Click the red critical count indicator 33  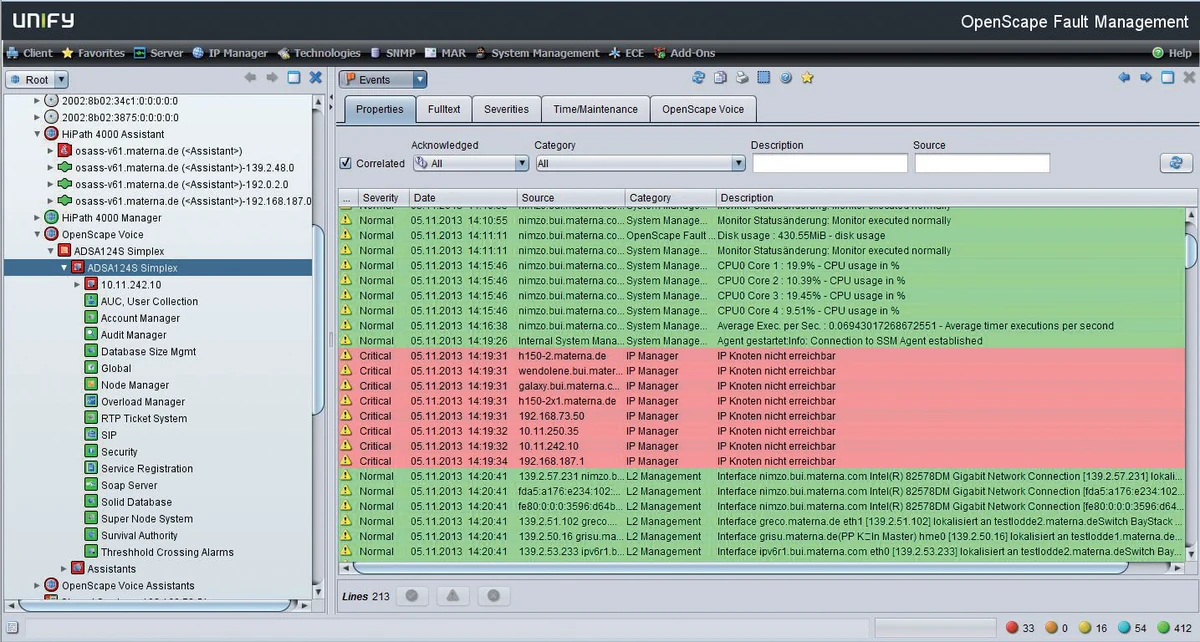click(1020, 628)
